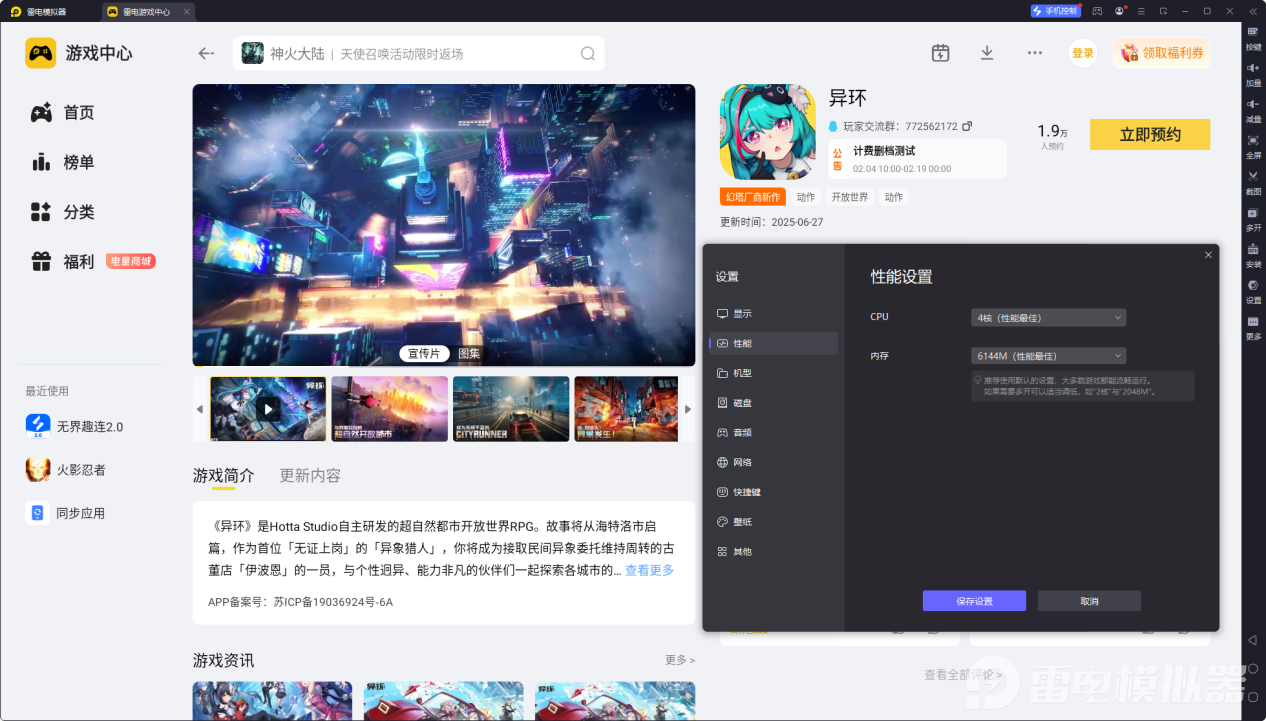
Task: Select the CITYRUNNER thumbnail
Action: (x=511, y=408)
